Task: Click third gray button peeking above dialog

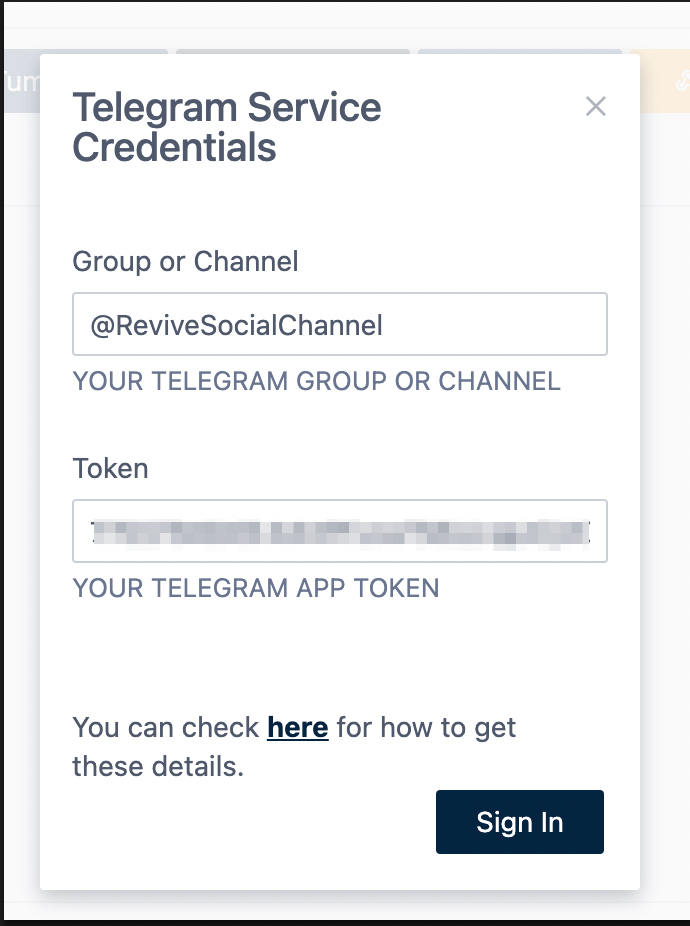Action: click(x=520, y=51)
